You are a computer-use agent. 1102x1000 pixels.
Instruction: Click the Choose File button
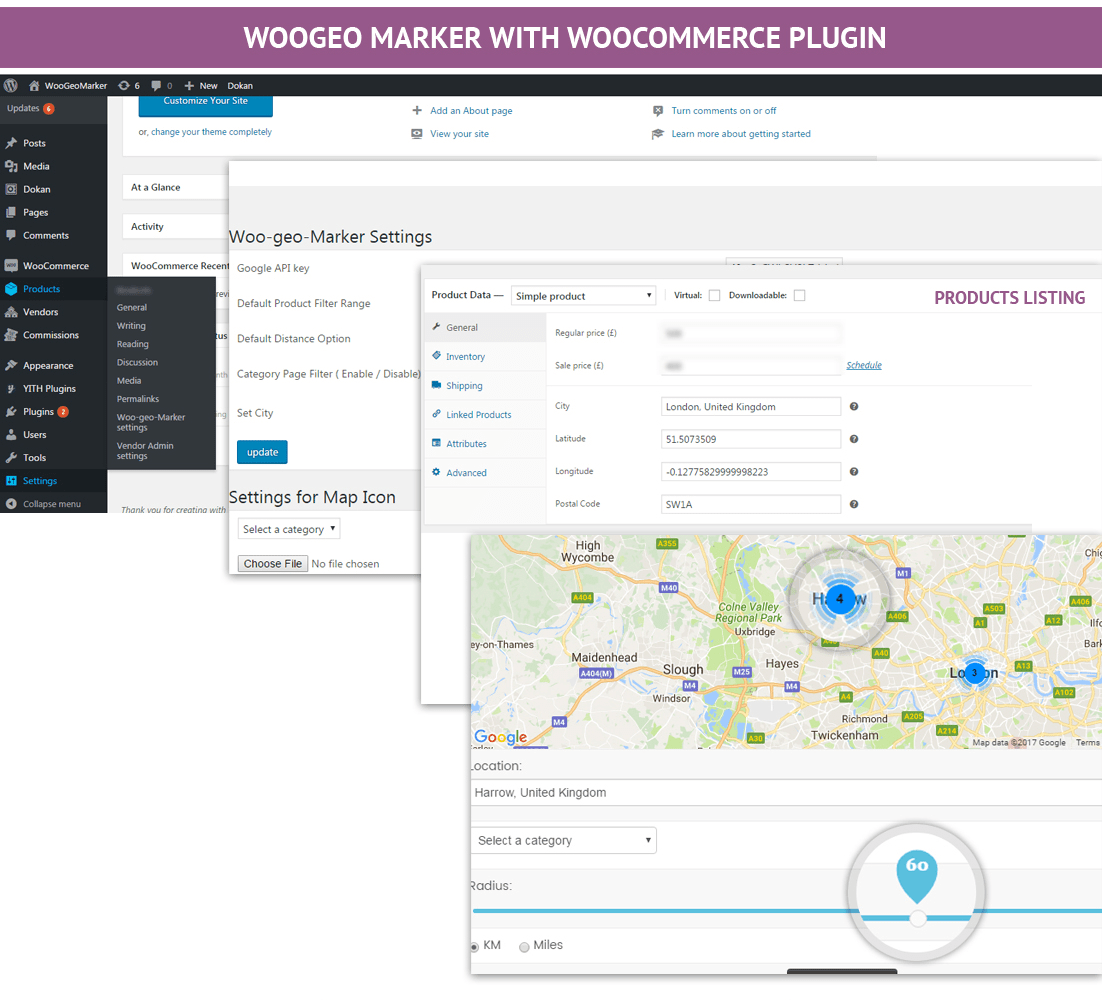[x=273, y=564]
